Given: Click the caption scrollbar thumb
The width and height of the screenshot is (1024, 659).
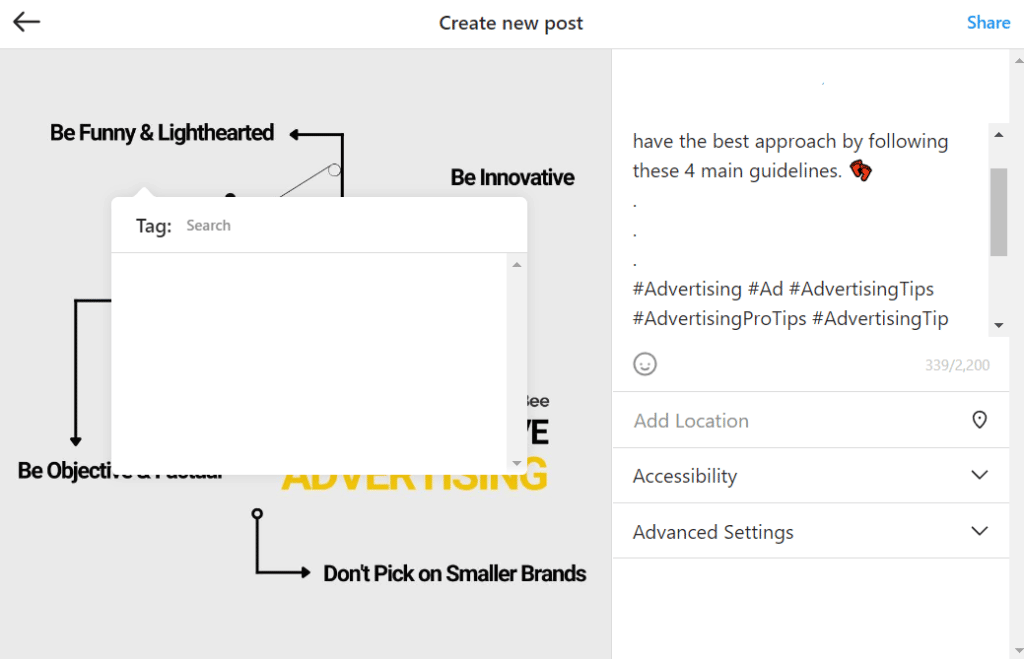Looking at the screenshot, I should click(998, 212).
